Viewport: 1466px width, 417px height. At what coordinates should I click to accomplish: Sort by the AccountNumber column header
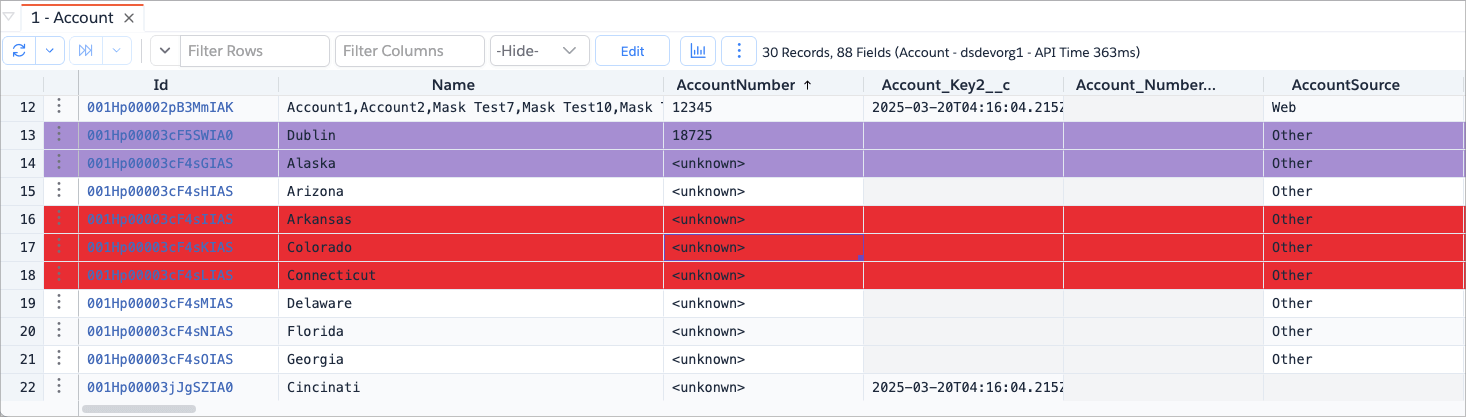point(743,85)
